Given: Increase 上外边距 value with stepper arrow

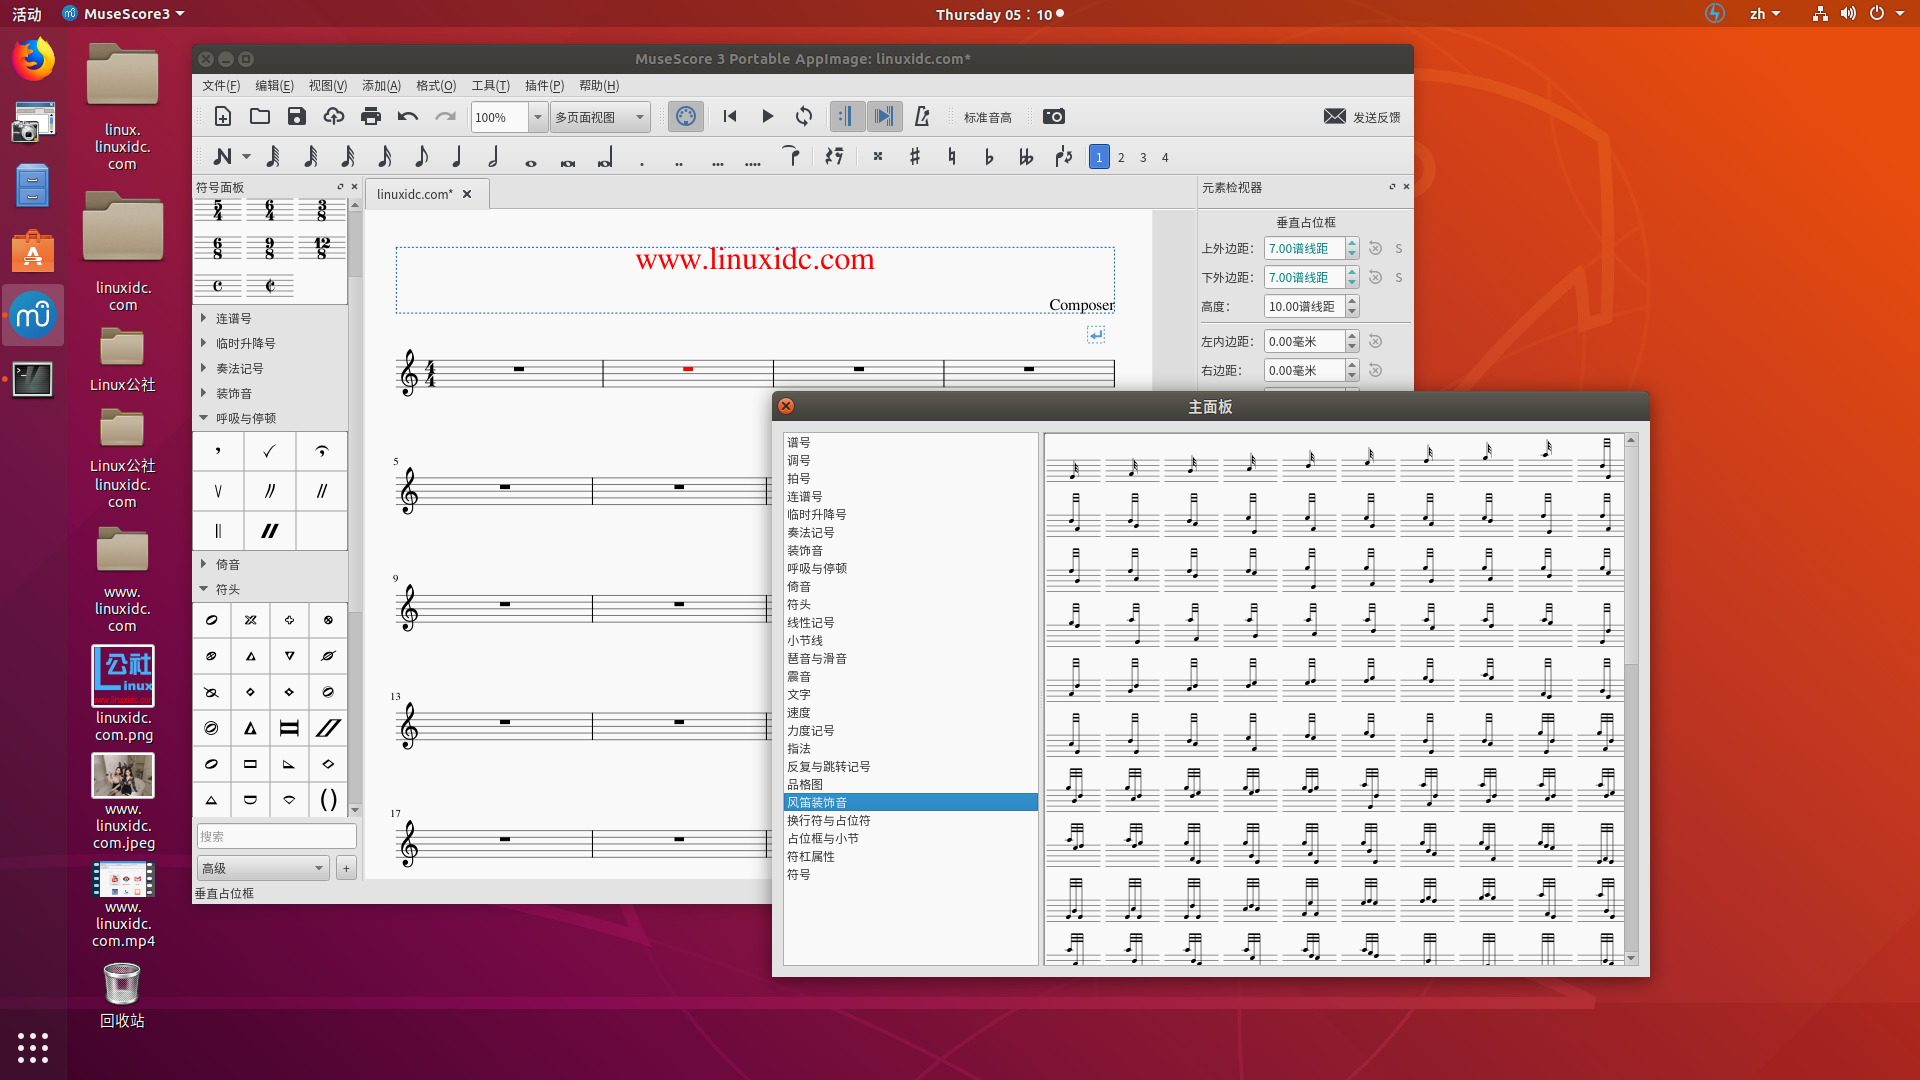Looking at the screenshot, I should click(x=1352, y=243).
